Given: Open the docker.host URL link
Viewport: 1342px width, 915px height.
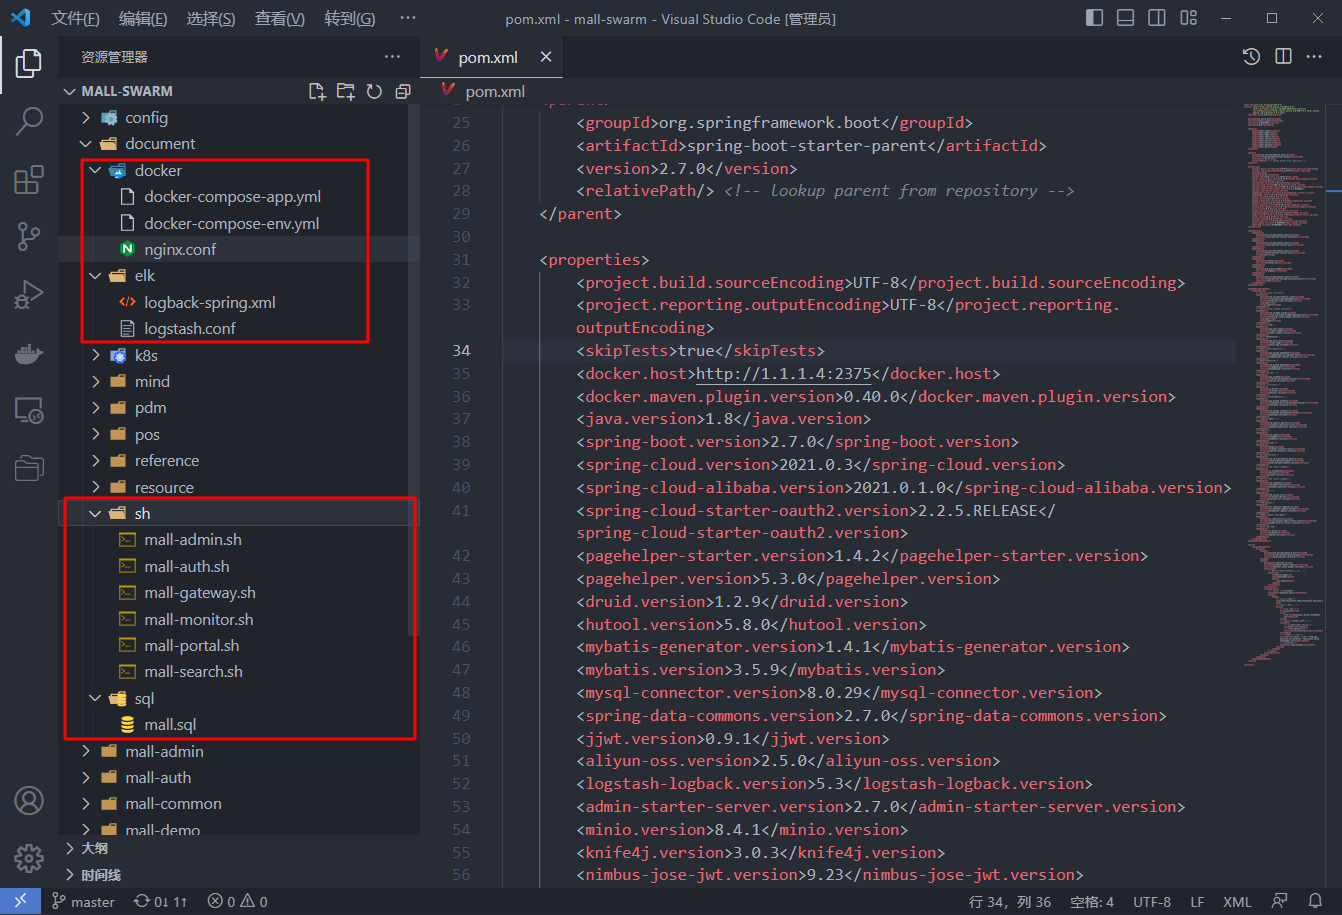Looking at the screenshot, I should [782, 373].
